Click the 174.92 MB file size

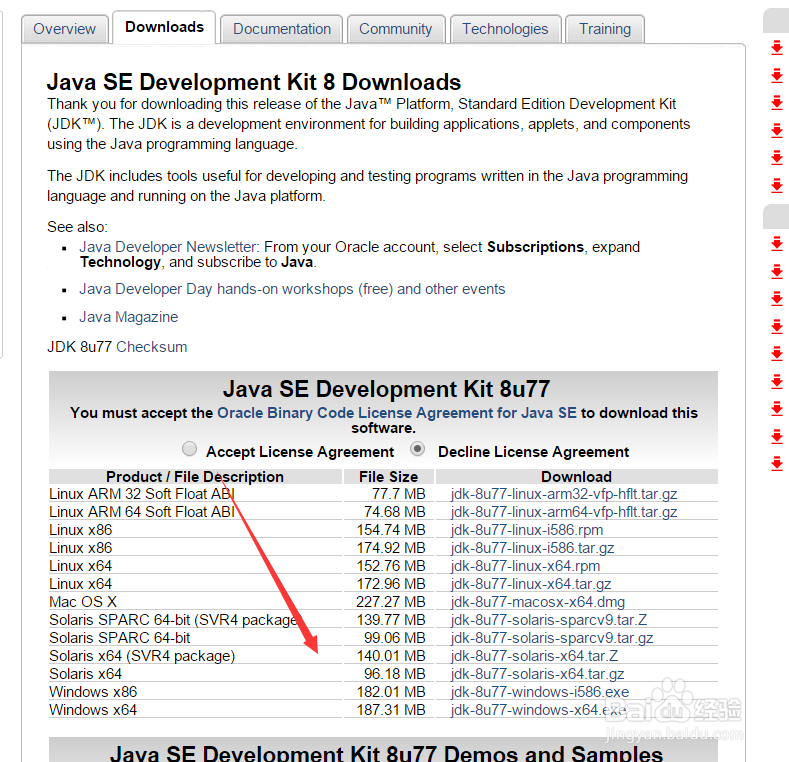click(x=391, y=548)
